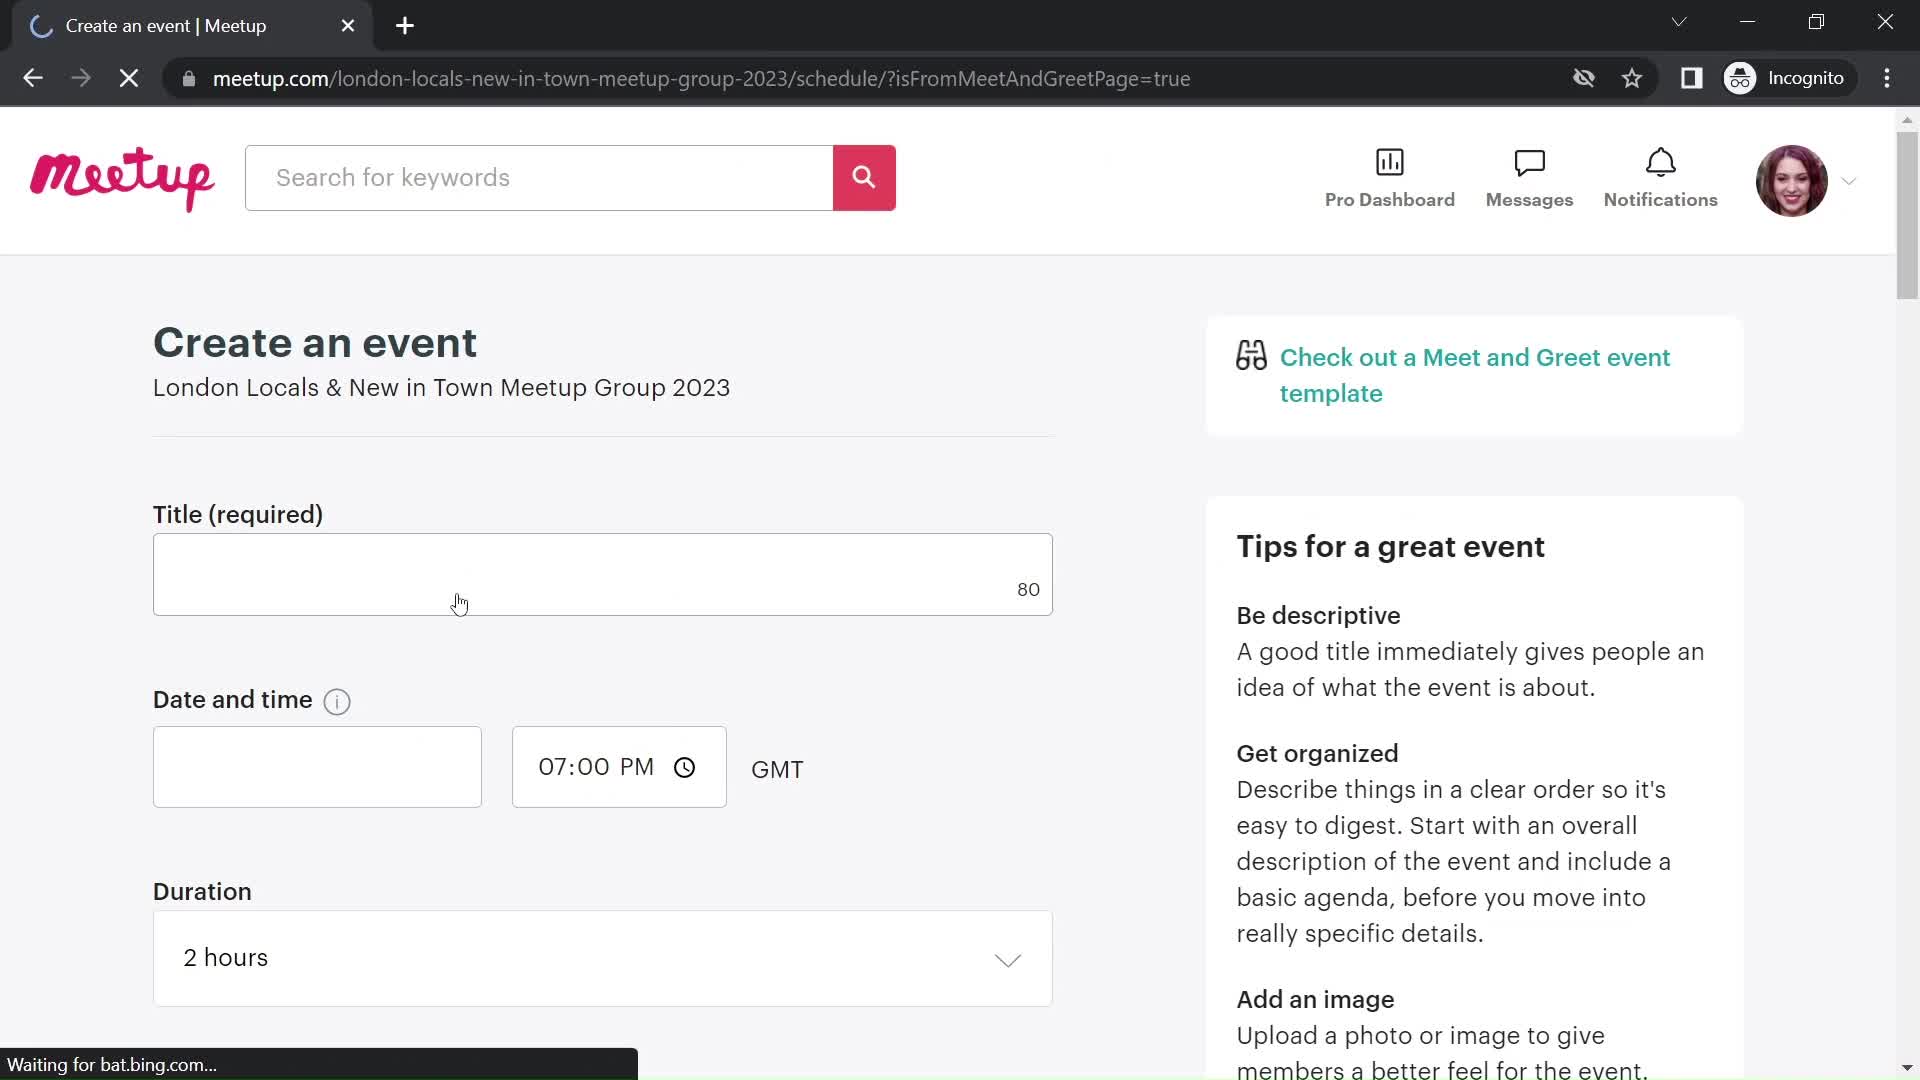Expand the event date picker field
The image size is (1920, 1080).
[318, 767]
